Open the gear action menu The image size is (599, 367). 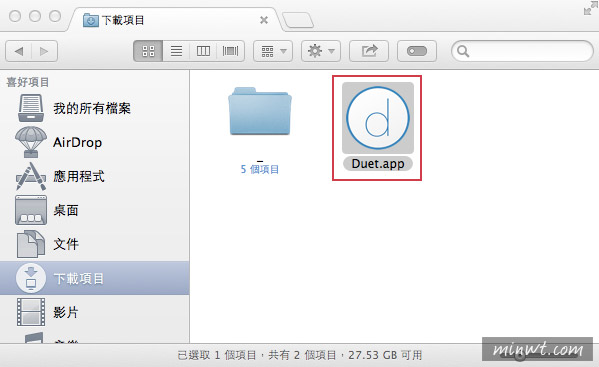click(321, 51)
